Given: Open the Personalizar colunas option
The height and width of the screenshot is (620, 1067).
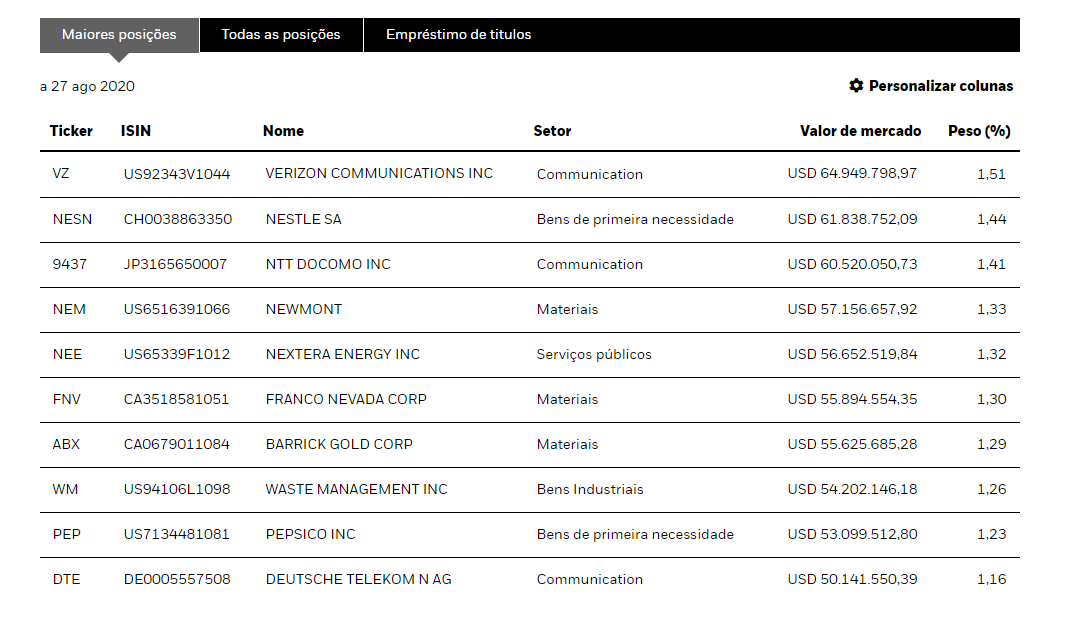Looking at the screenshot, I should (x=940, y=86).
